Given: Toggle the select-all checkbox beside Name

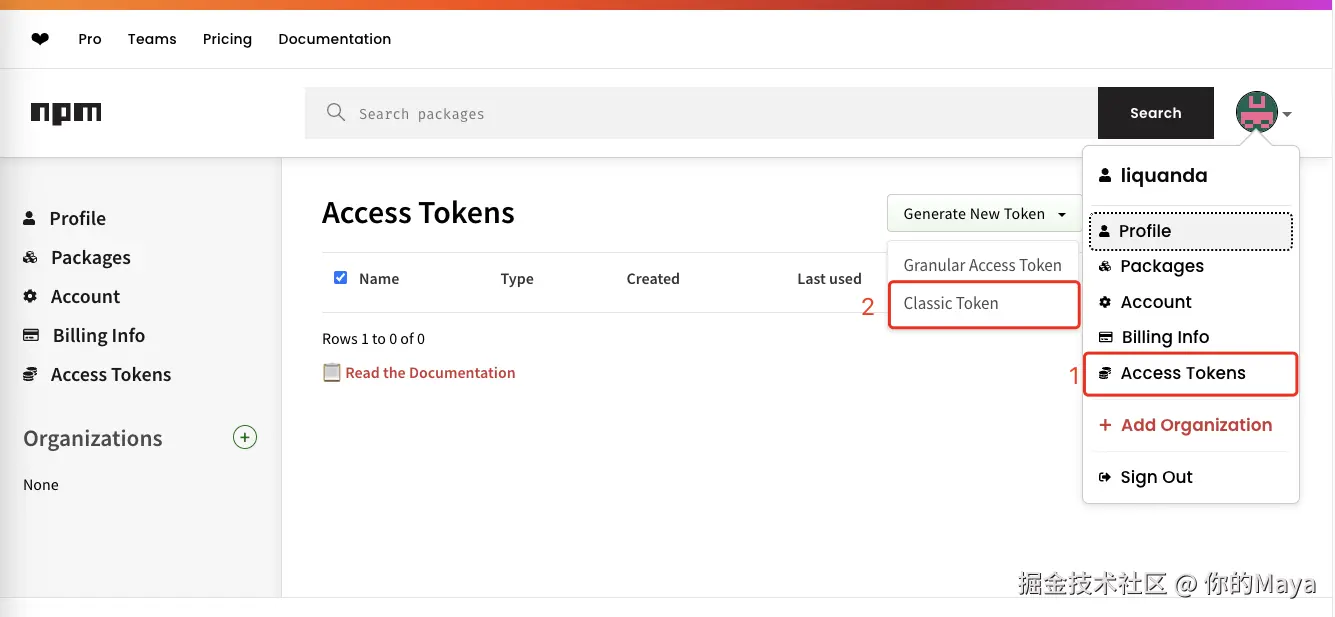Looking at the screenshot, I should (x=340, y=278).
